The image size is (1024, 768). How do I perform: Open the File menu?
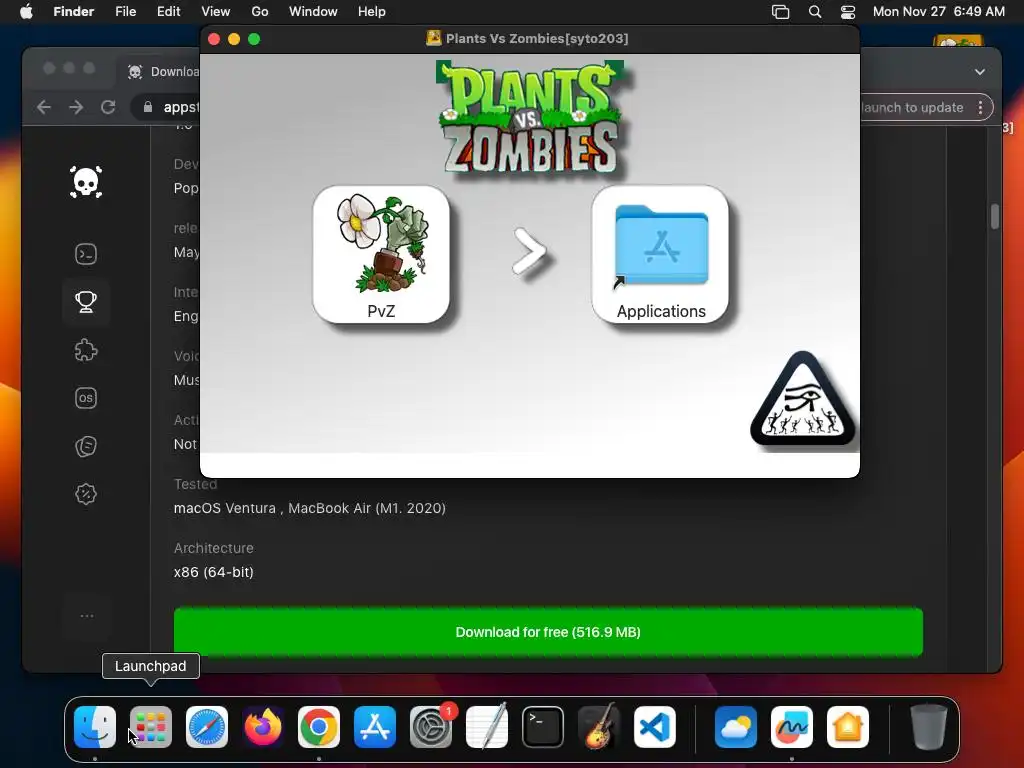[x=125, y=12]
